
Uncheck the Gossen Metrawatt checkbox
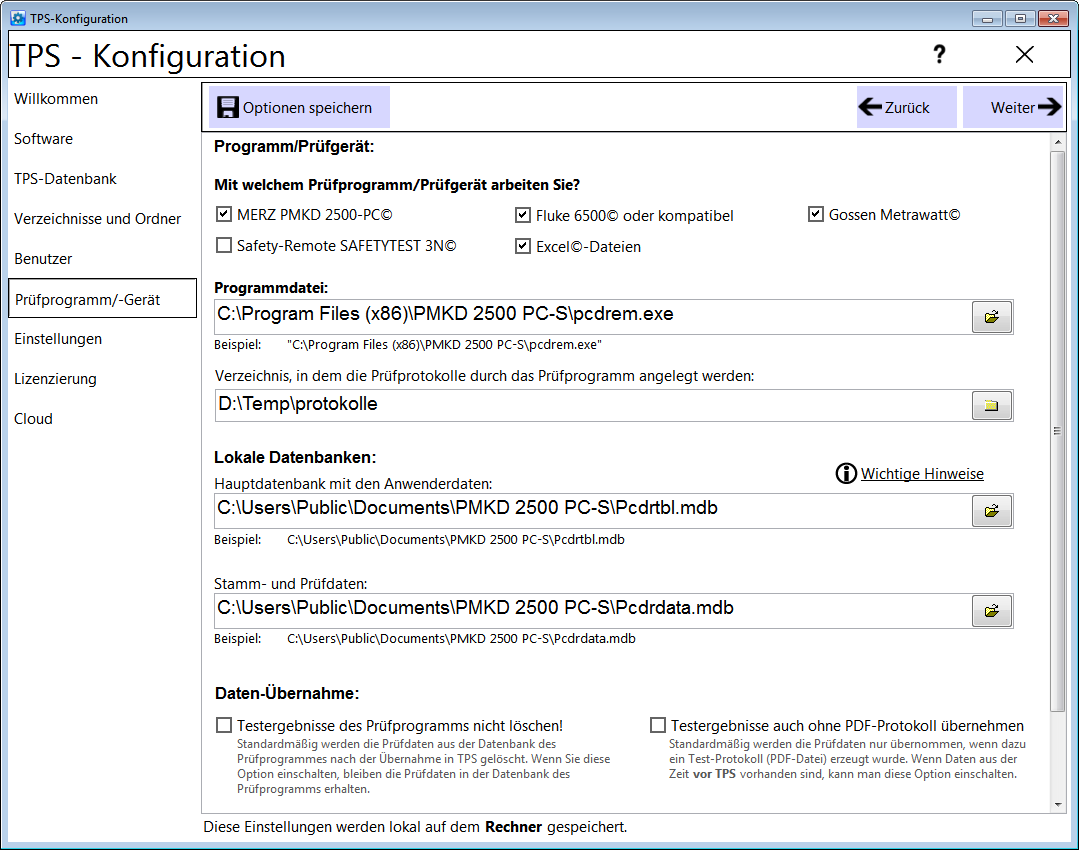815,214
